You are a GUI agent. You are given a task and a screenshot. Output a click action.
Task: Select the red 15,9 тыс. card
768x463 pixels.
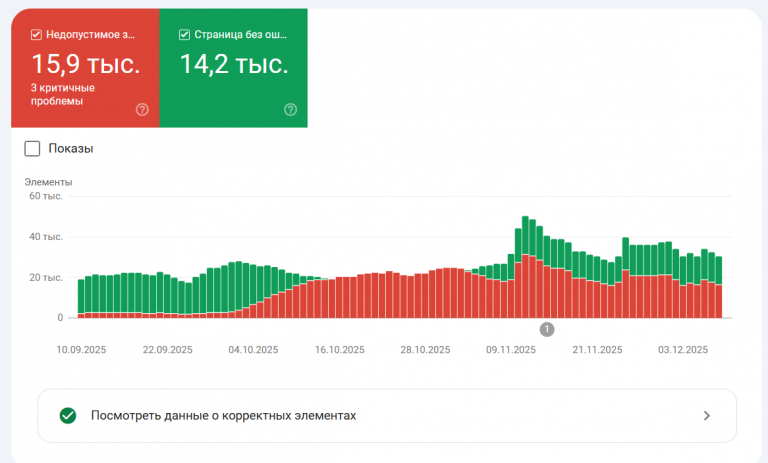85,68
